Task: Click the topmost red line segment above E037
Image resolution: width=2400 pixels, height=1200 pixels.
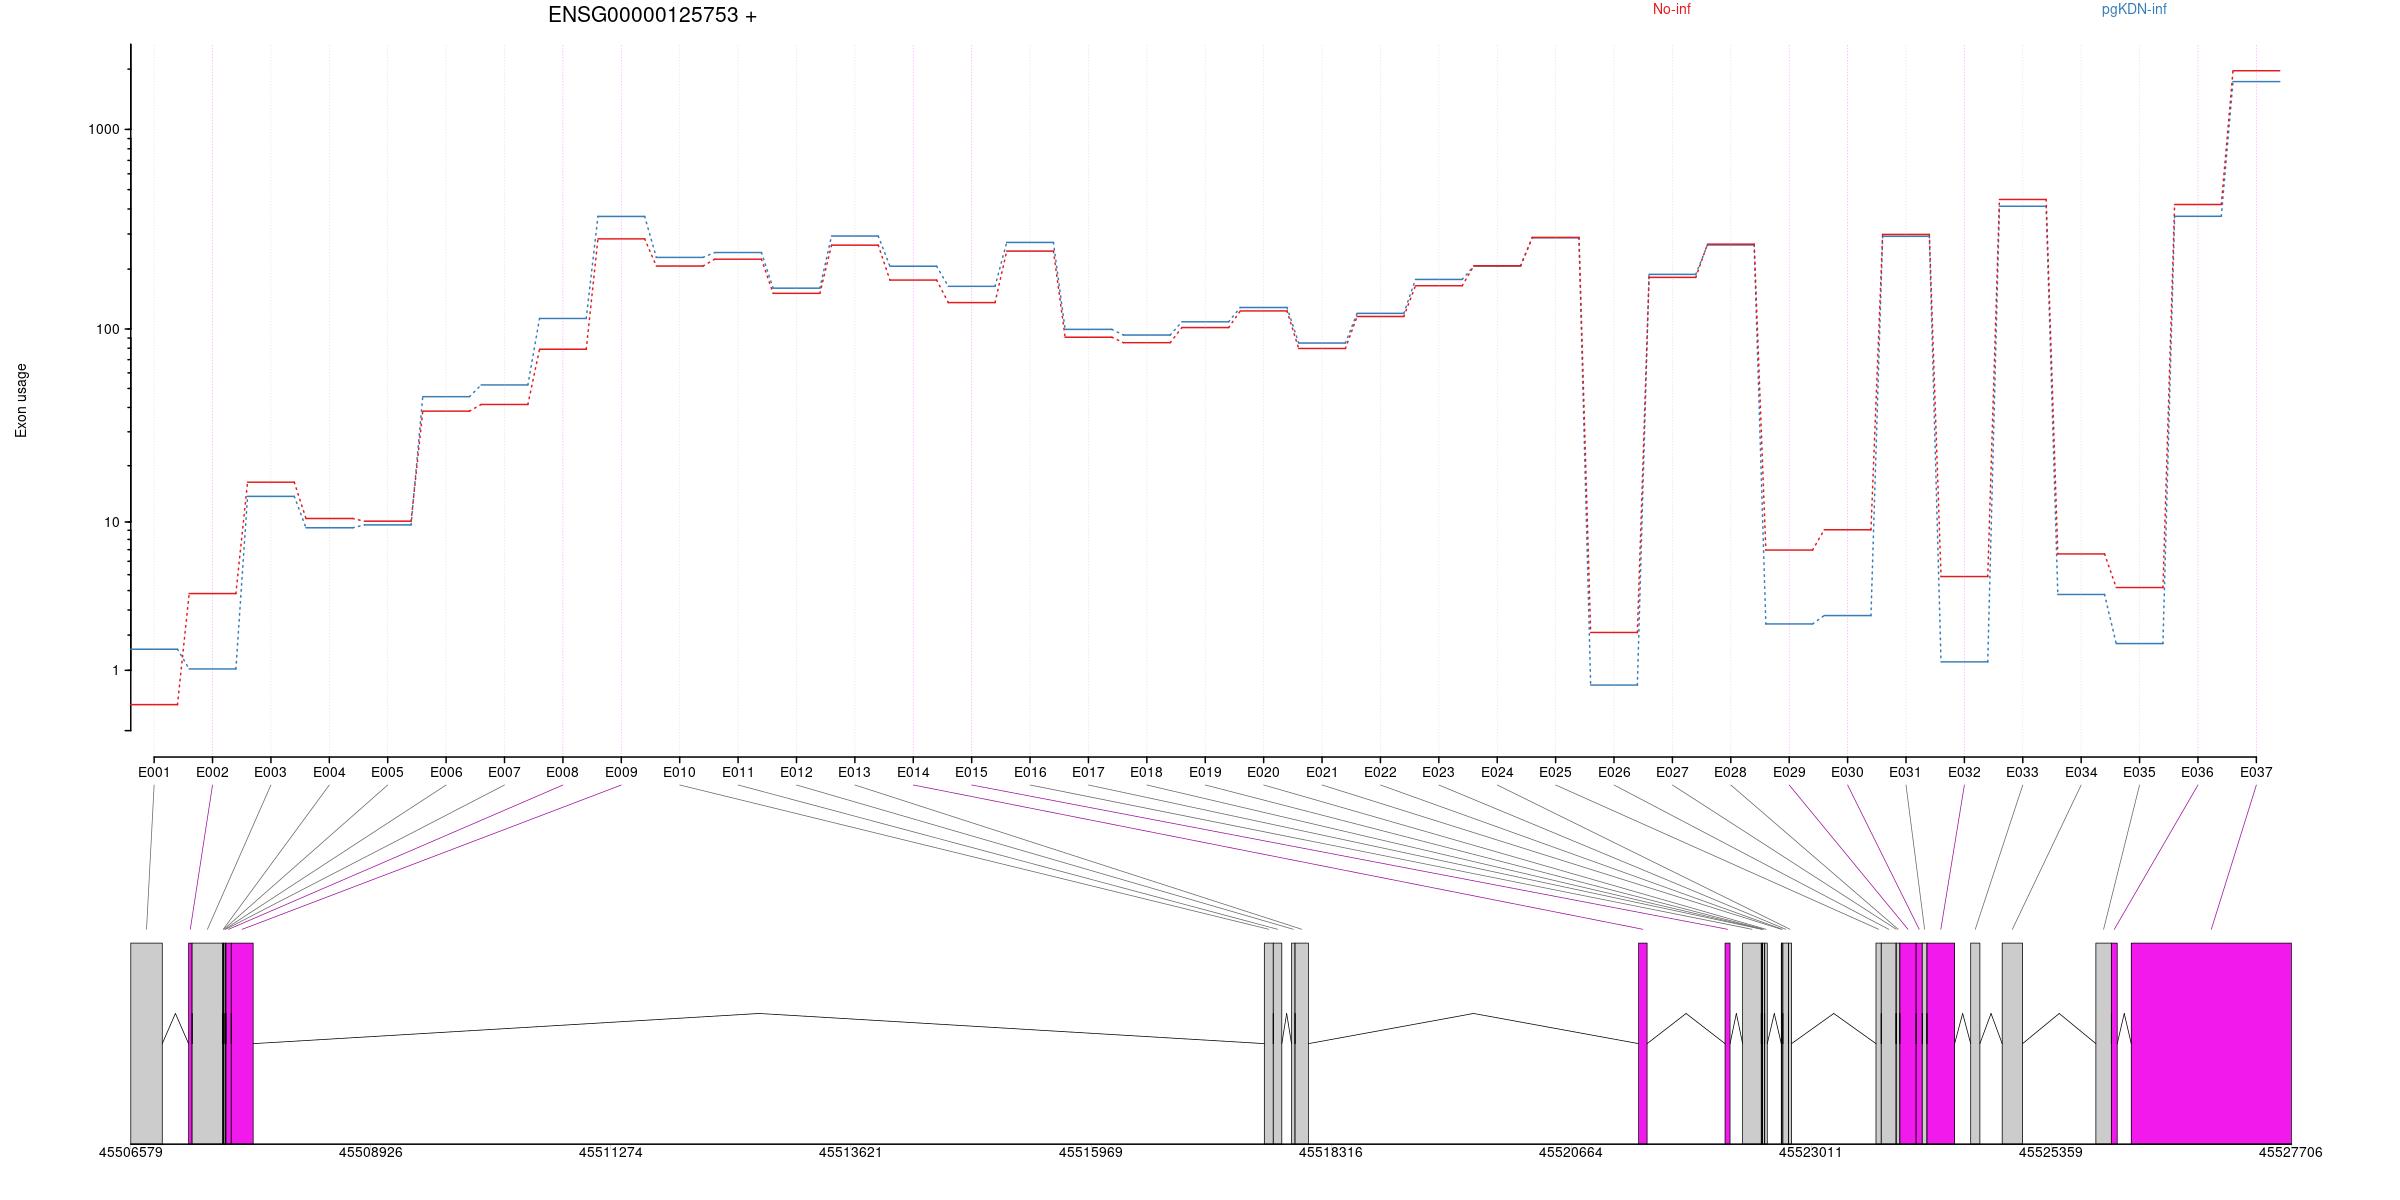Action: pos(2256,71)
